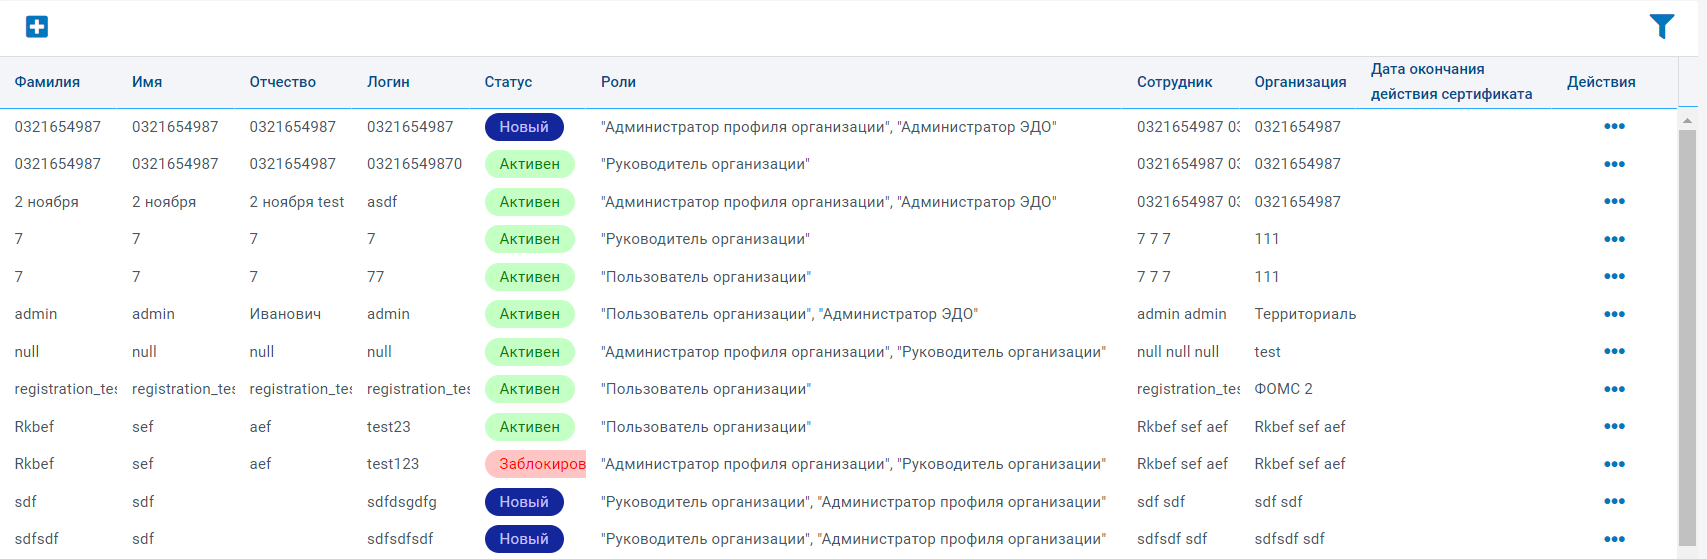Select organization cell ФОМС 2

click(1283, 389)
